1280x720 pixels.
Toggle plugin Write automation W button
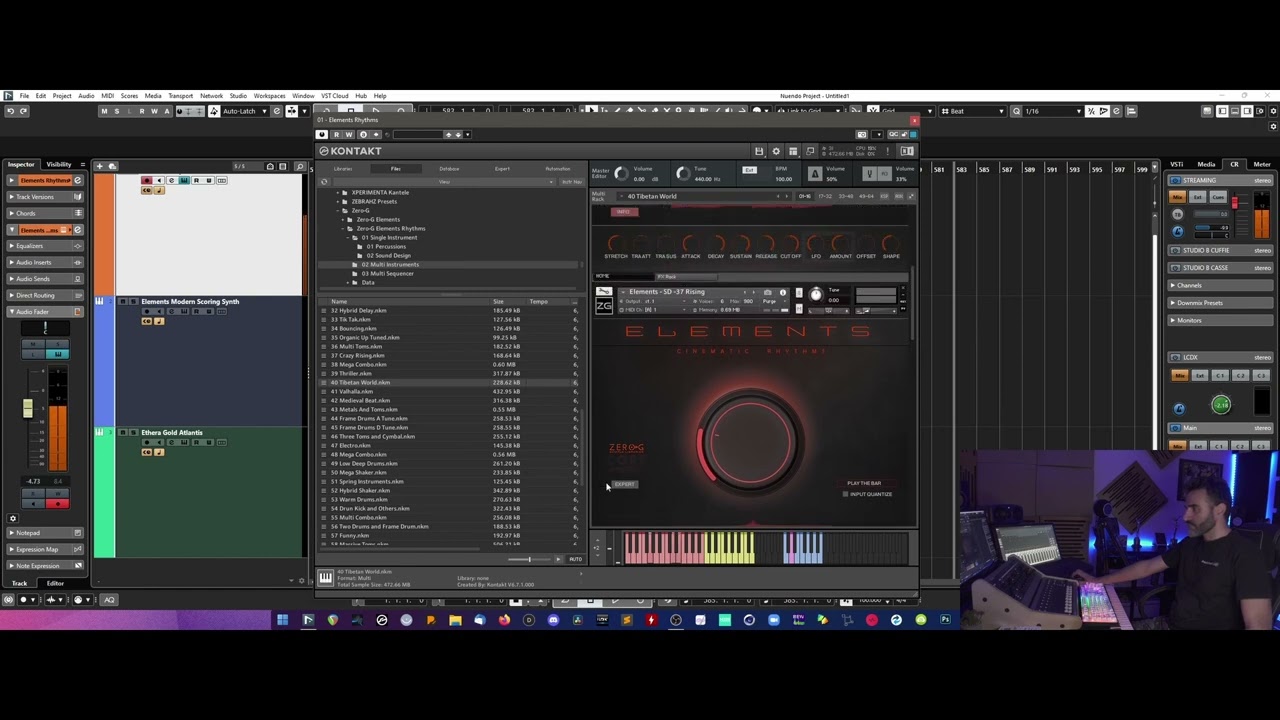click(x=349, y=134)
